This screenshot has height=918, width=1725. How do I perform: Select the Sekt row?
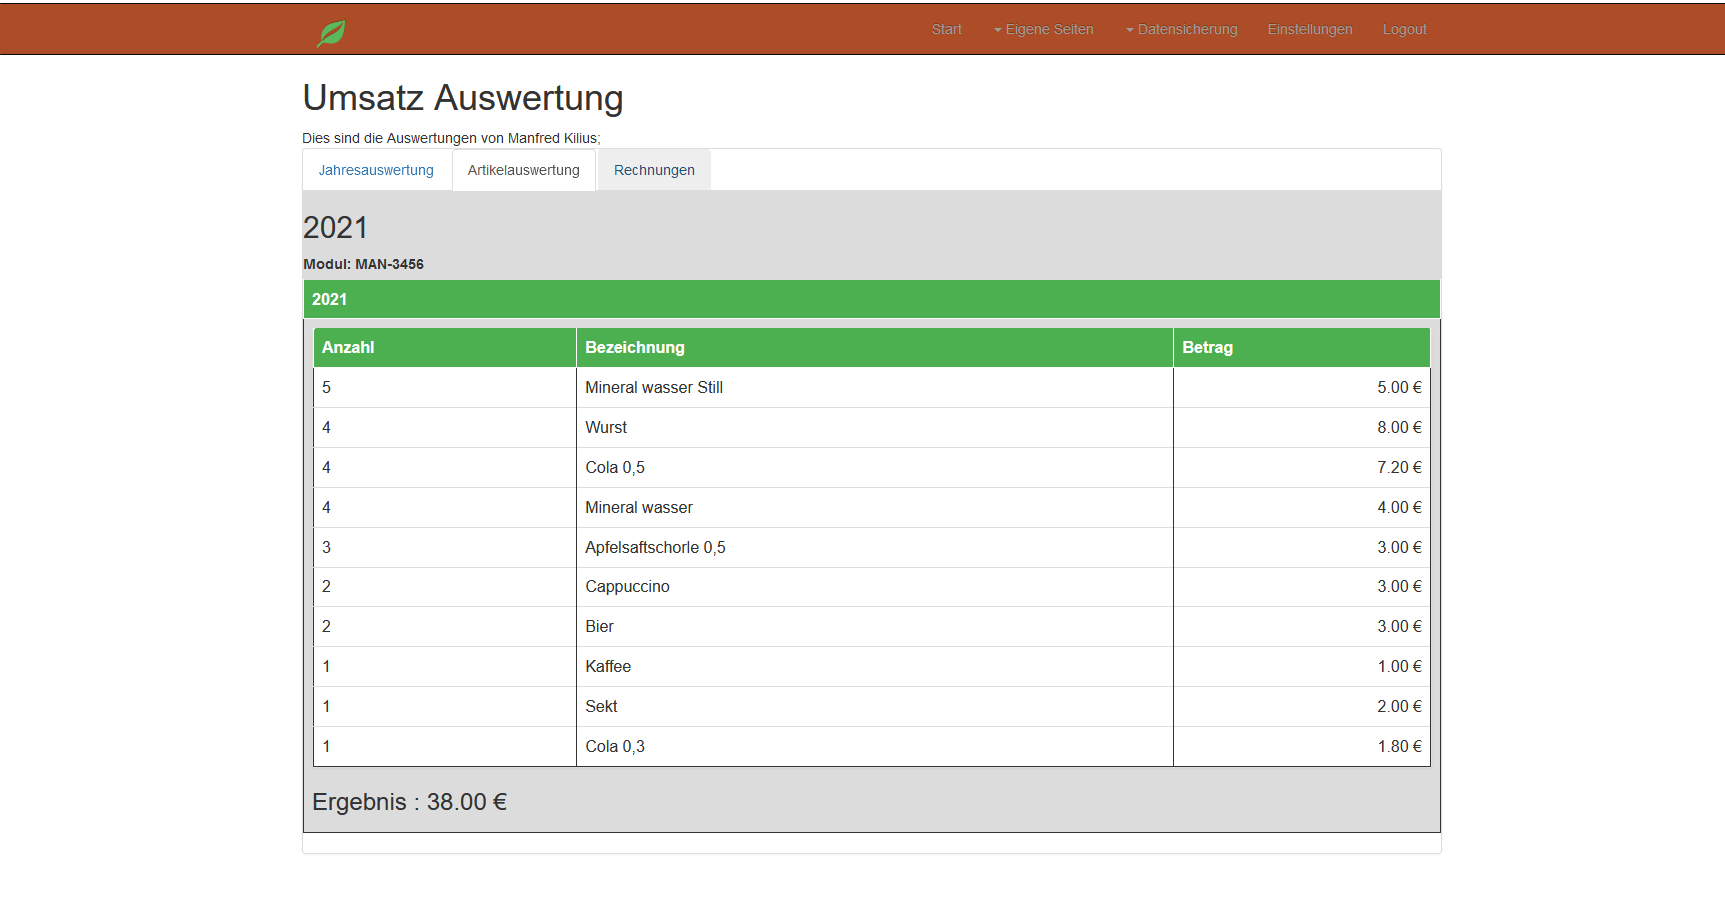point(601,706)
